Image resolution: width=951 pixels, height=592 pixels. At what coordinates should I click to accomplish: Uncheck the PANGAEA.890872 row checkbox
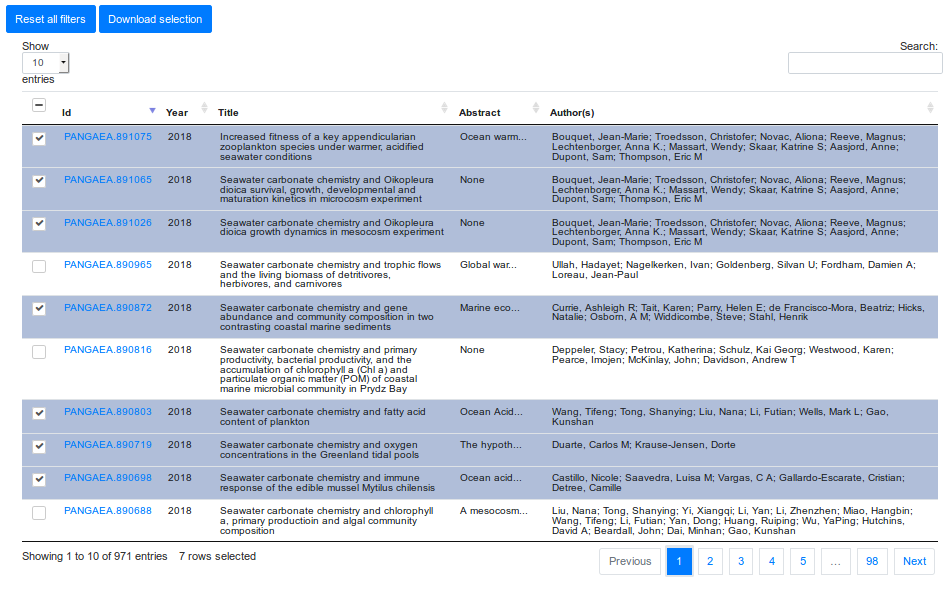pyautogui.click(x=39, y=309)
